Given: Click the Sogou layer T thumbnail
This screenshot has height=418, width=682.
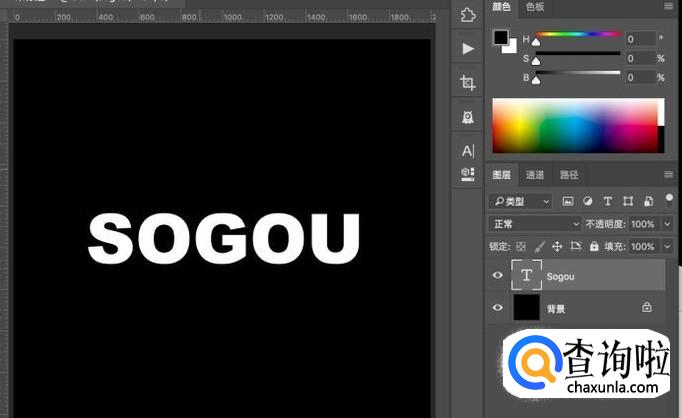Looking at the screenshot, I should [x=526, y=275].
